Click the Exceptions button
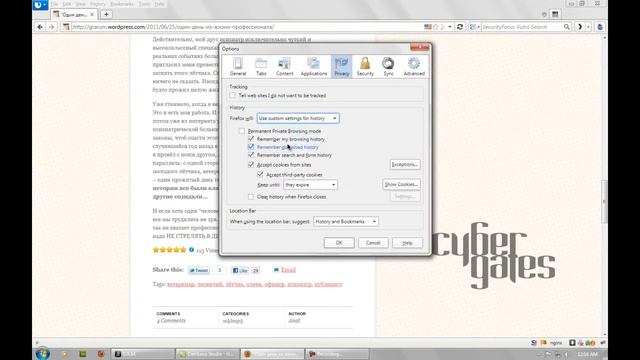 tap(404, 164)
